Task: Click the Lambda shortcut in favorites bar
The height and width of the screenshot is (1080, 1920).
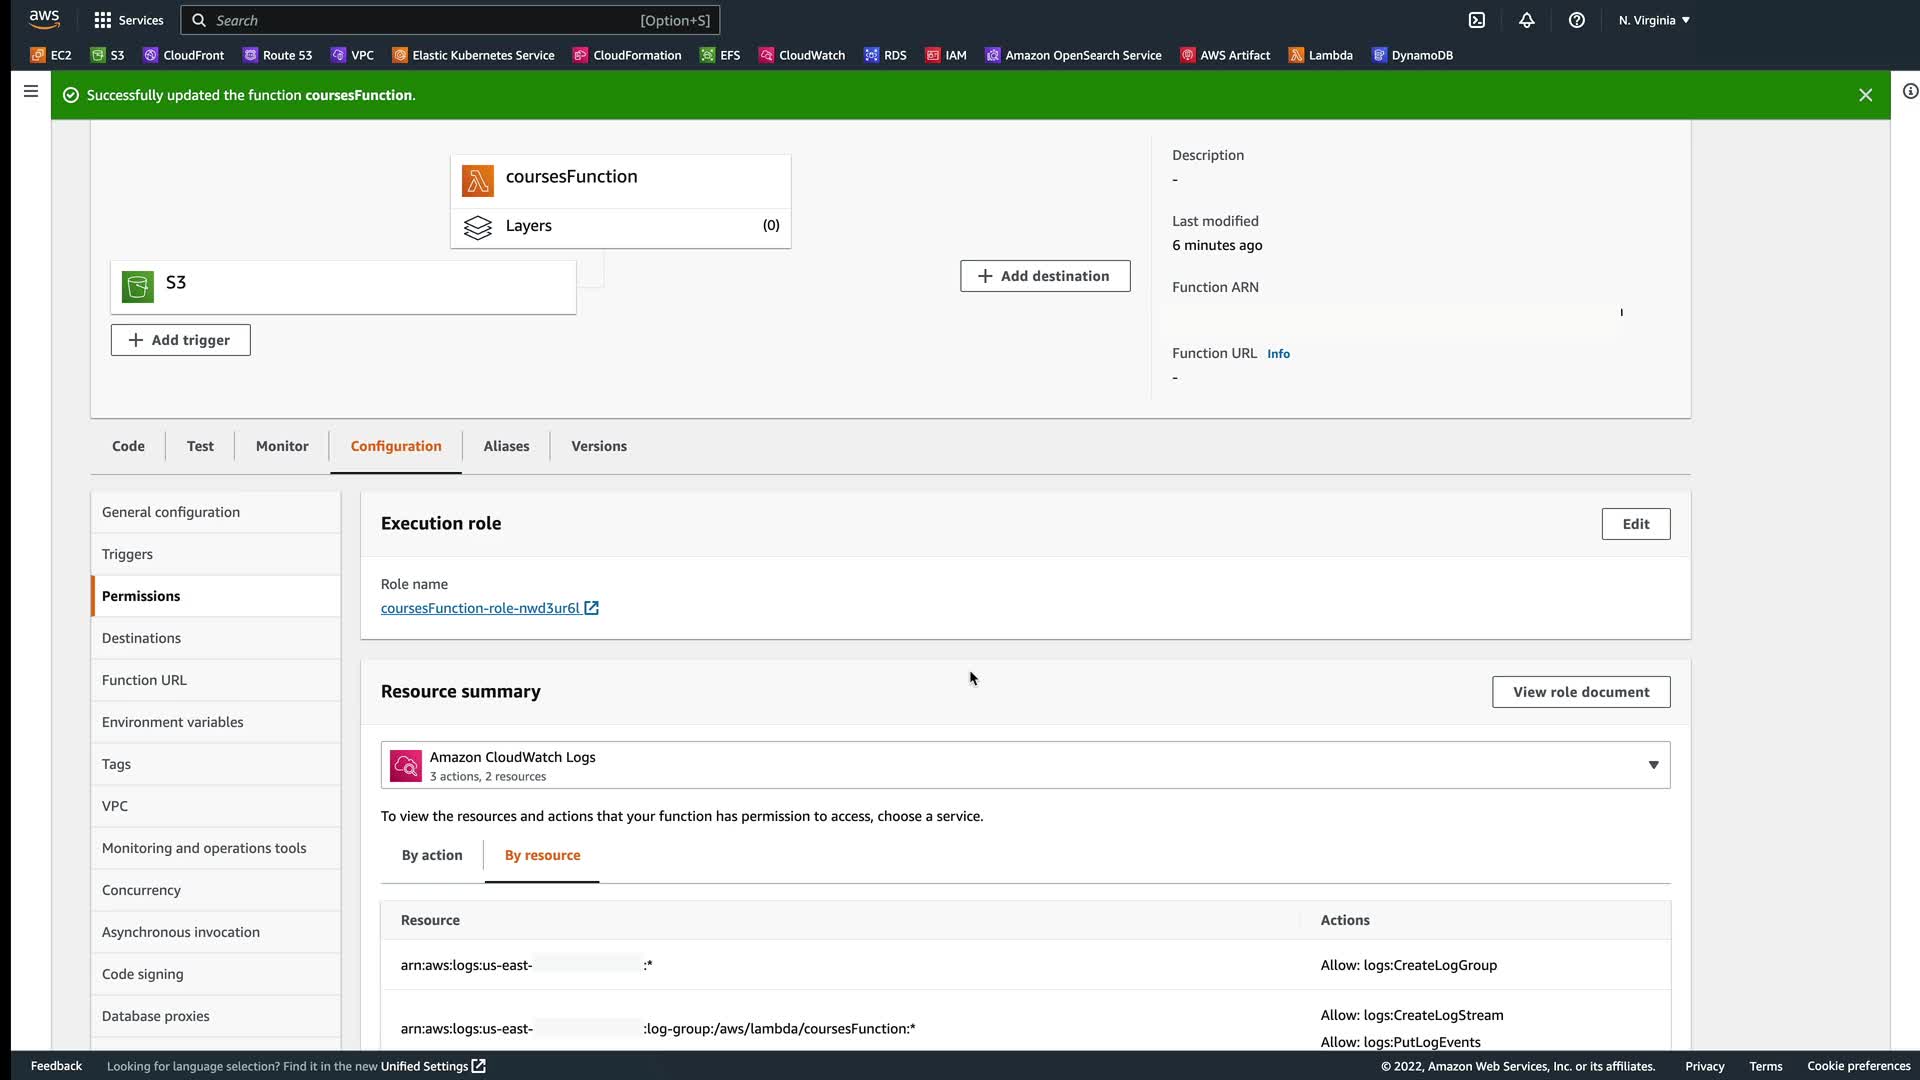Action: pos(1320,55)
